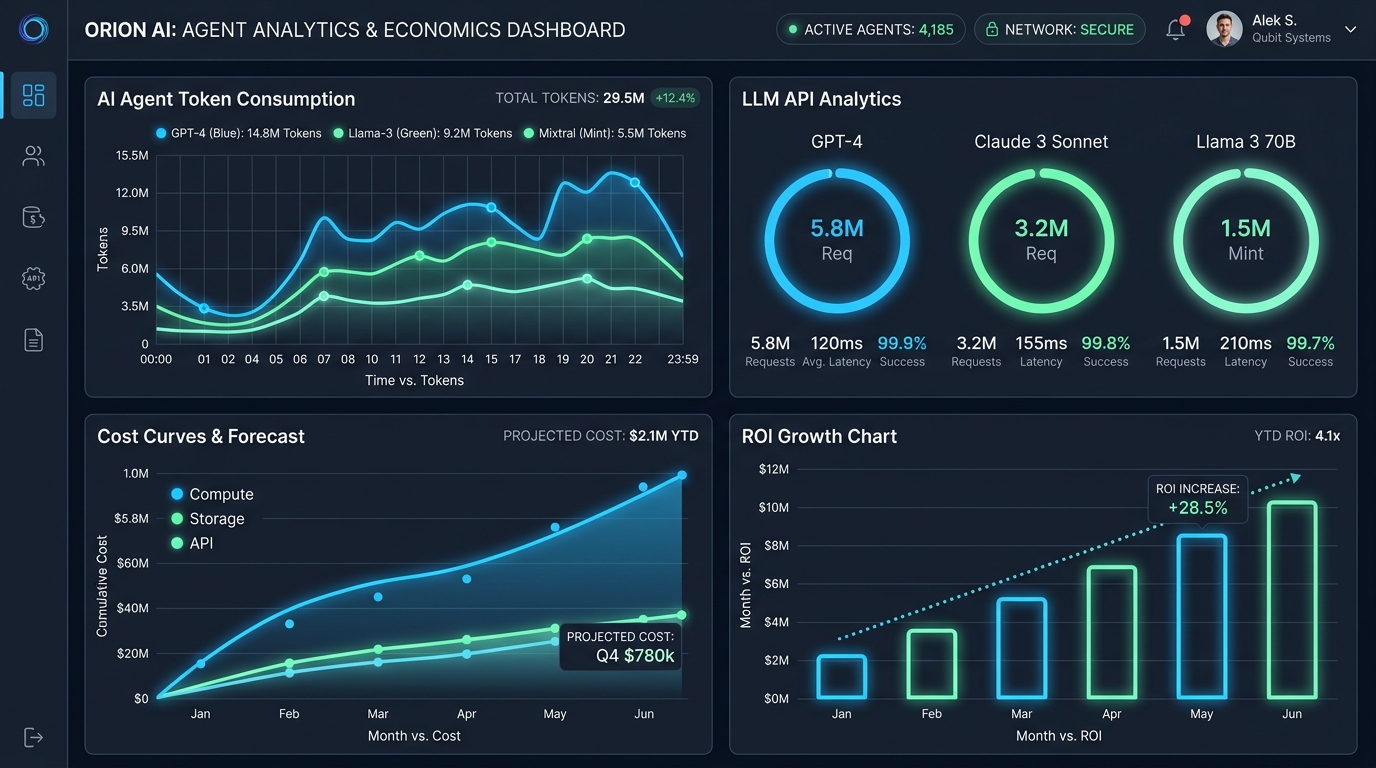Viewport: 1376px width, 768px height.
Task: Click the Network: Secure status badge
Action: click(x=1059, y=29)
